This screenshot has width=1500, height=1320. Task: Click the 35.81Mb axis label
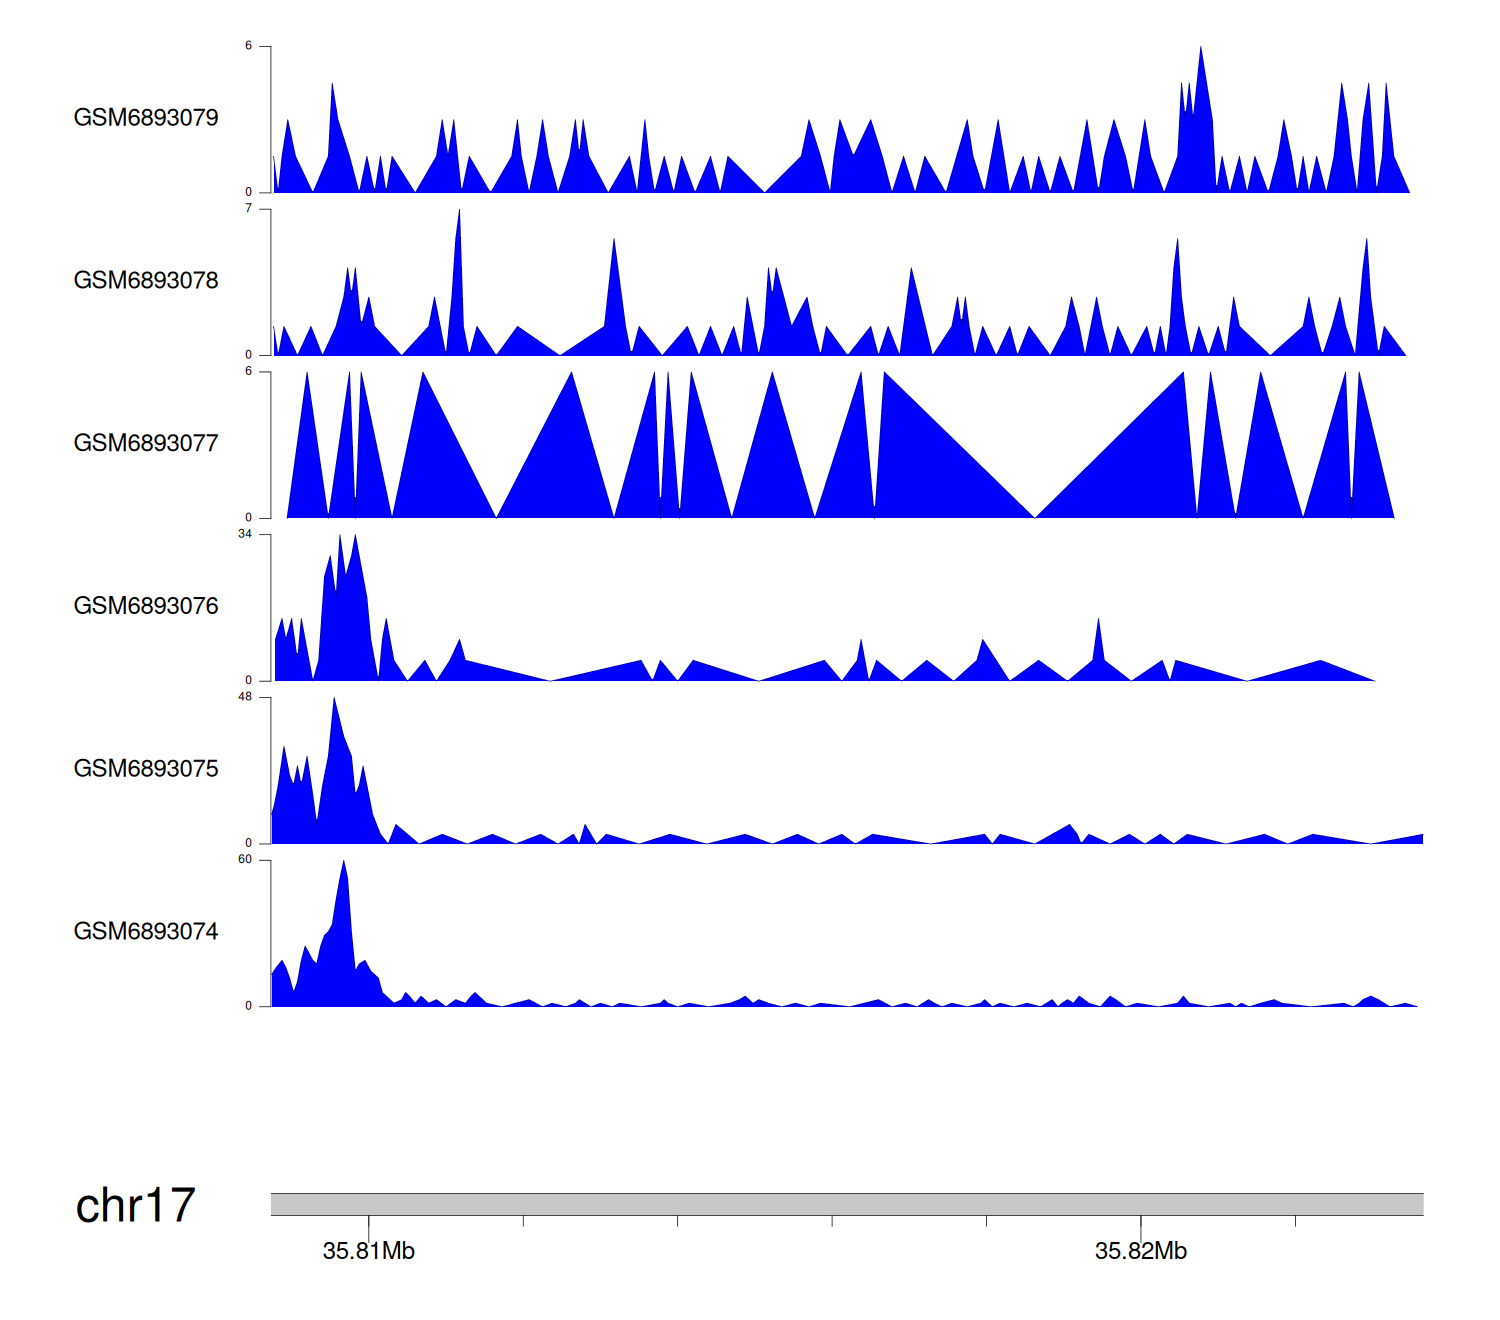click(x=368, y=1251)
